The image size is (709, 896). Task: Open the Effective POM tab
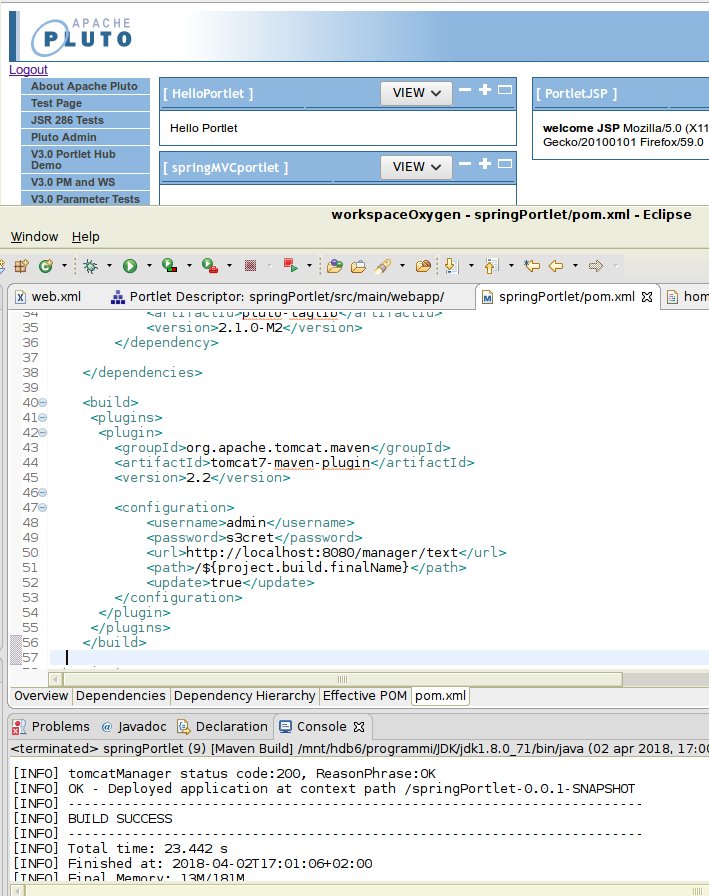[364, 696]
